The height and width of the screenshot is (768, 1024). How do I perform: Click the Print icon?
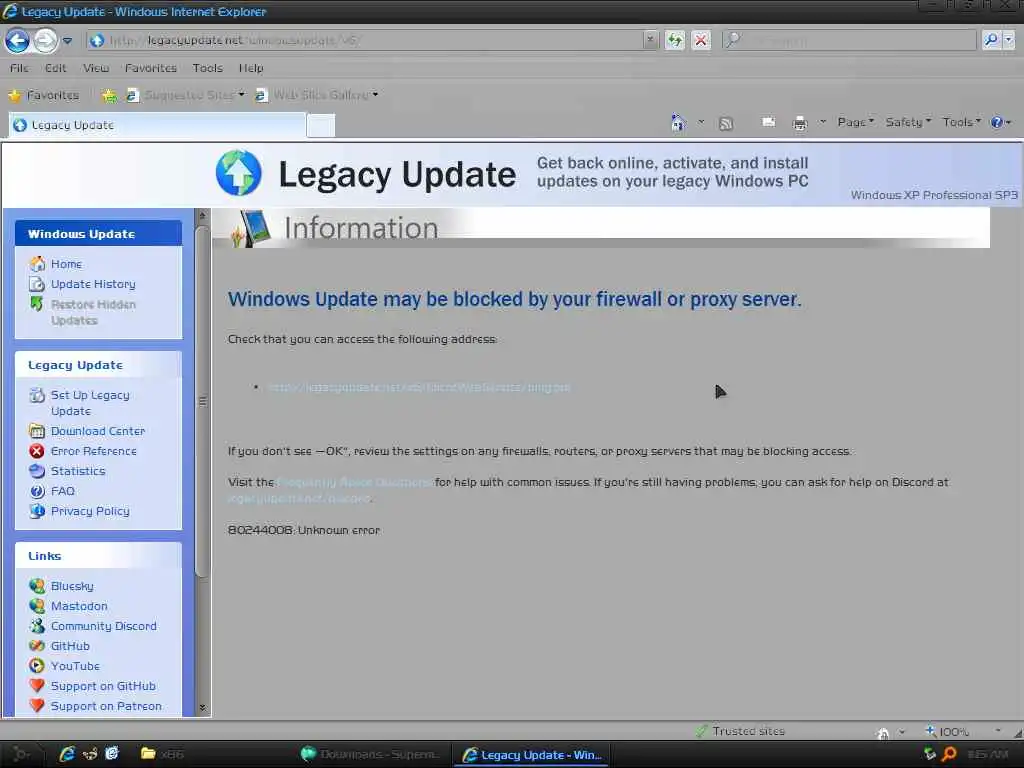[799, 123]
